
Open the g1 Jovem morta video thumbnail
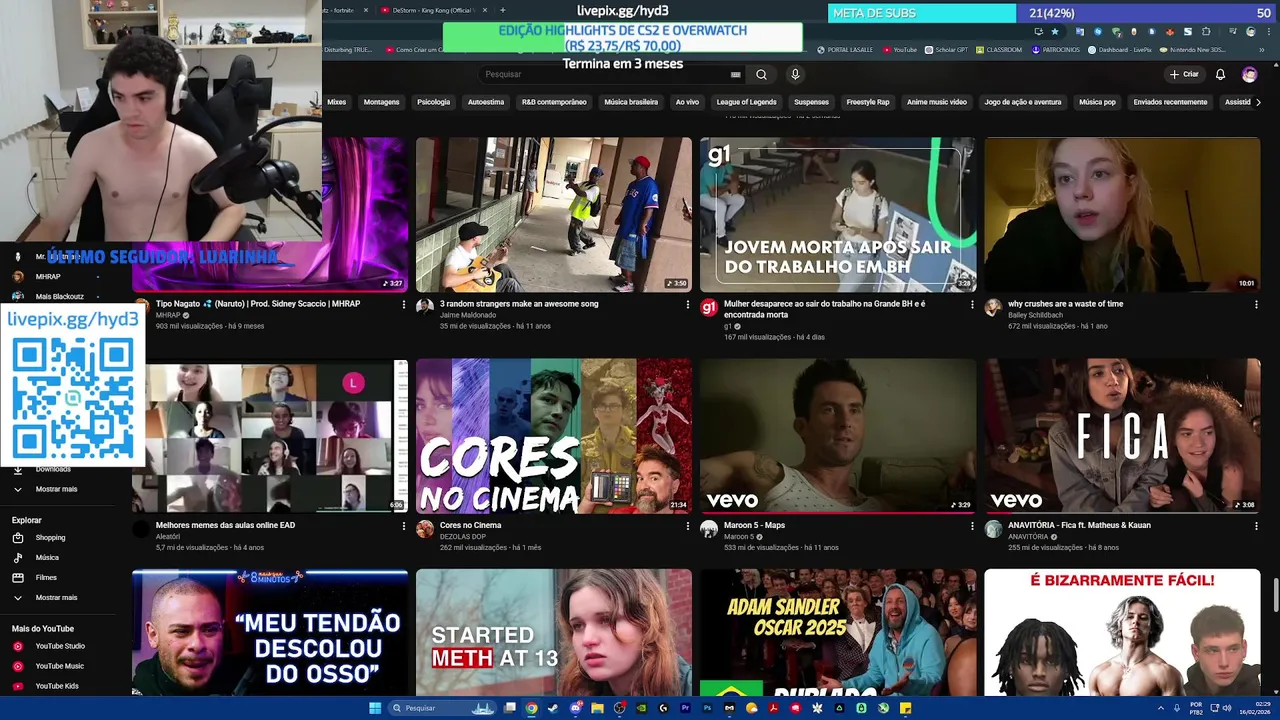tap(838, 214)
